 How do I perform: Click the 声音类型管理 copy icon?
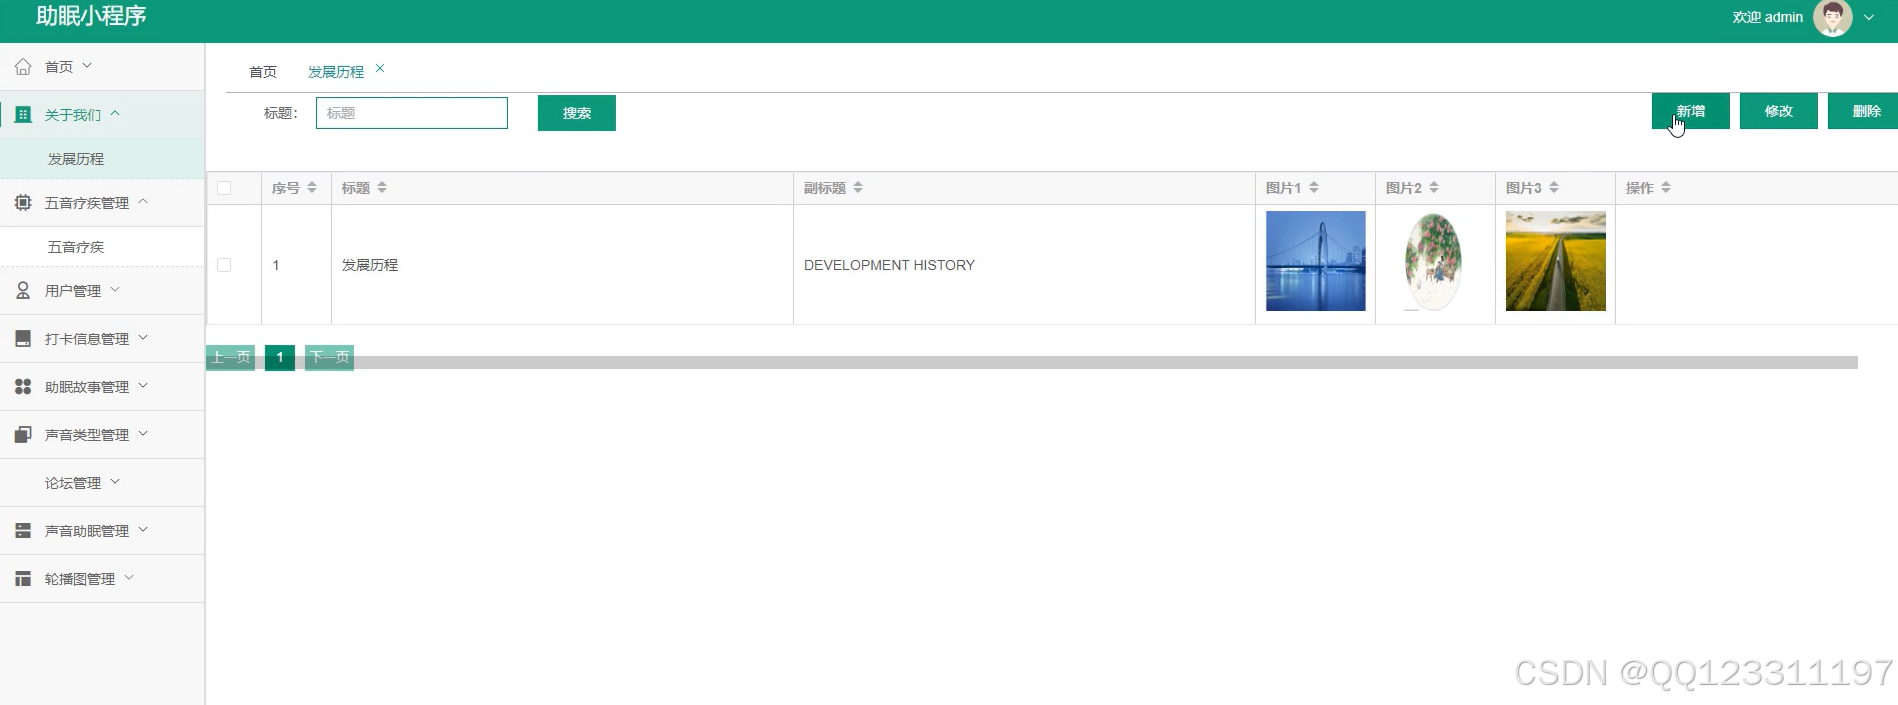[23, 435]
